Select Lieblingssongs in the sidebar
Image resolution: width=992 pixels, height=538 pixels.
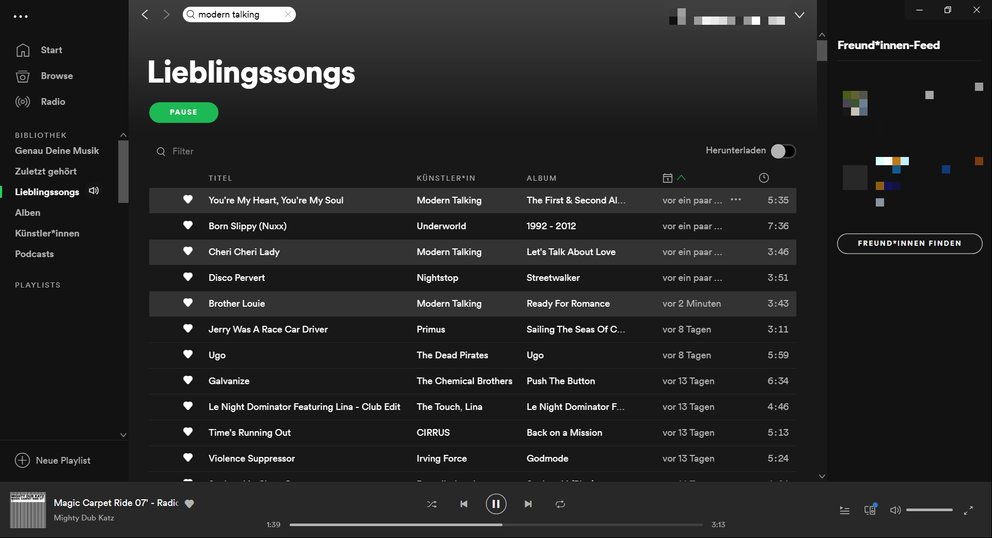pyautogui.click(x=47, y=192)
